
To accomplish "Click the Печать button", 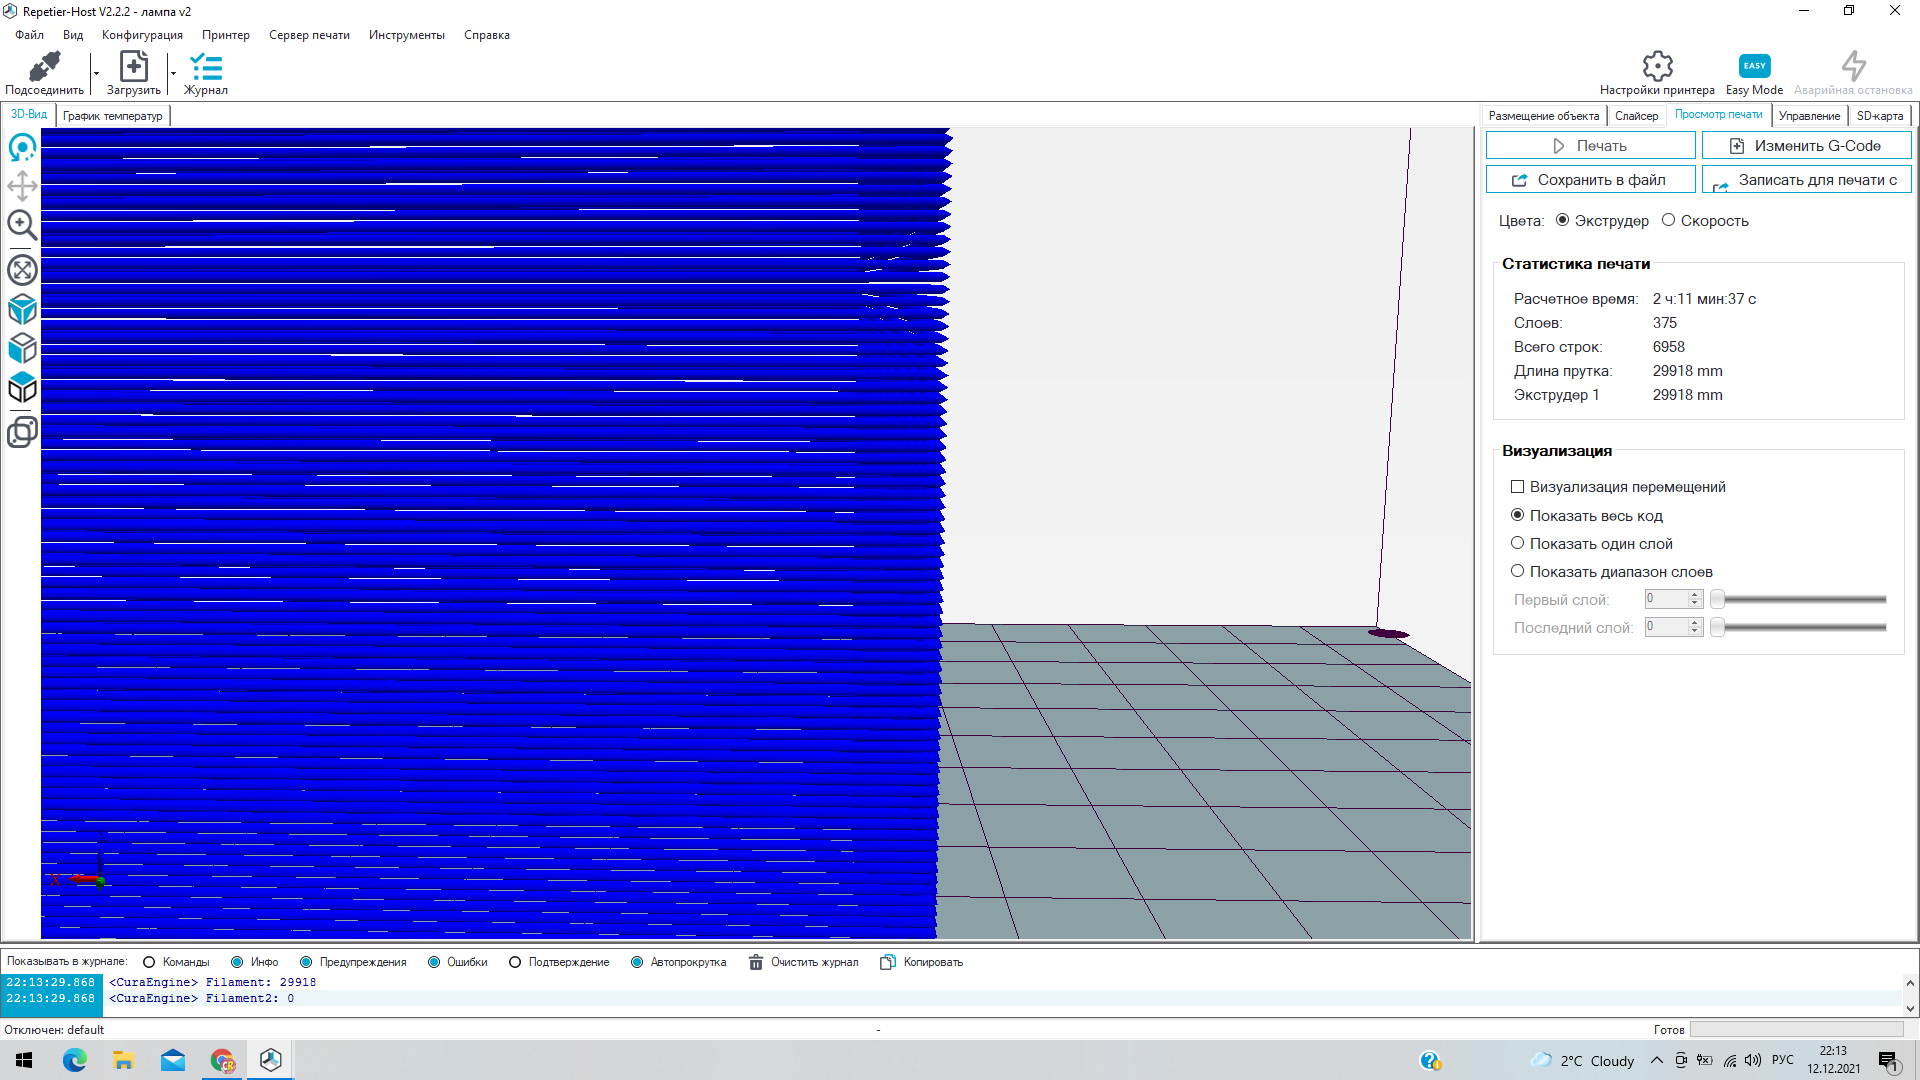I will pos(1590,146).
